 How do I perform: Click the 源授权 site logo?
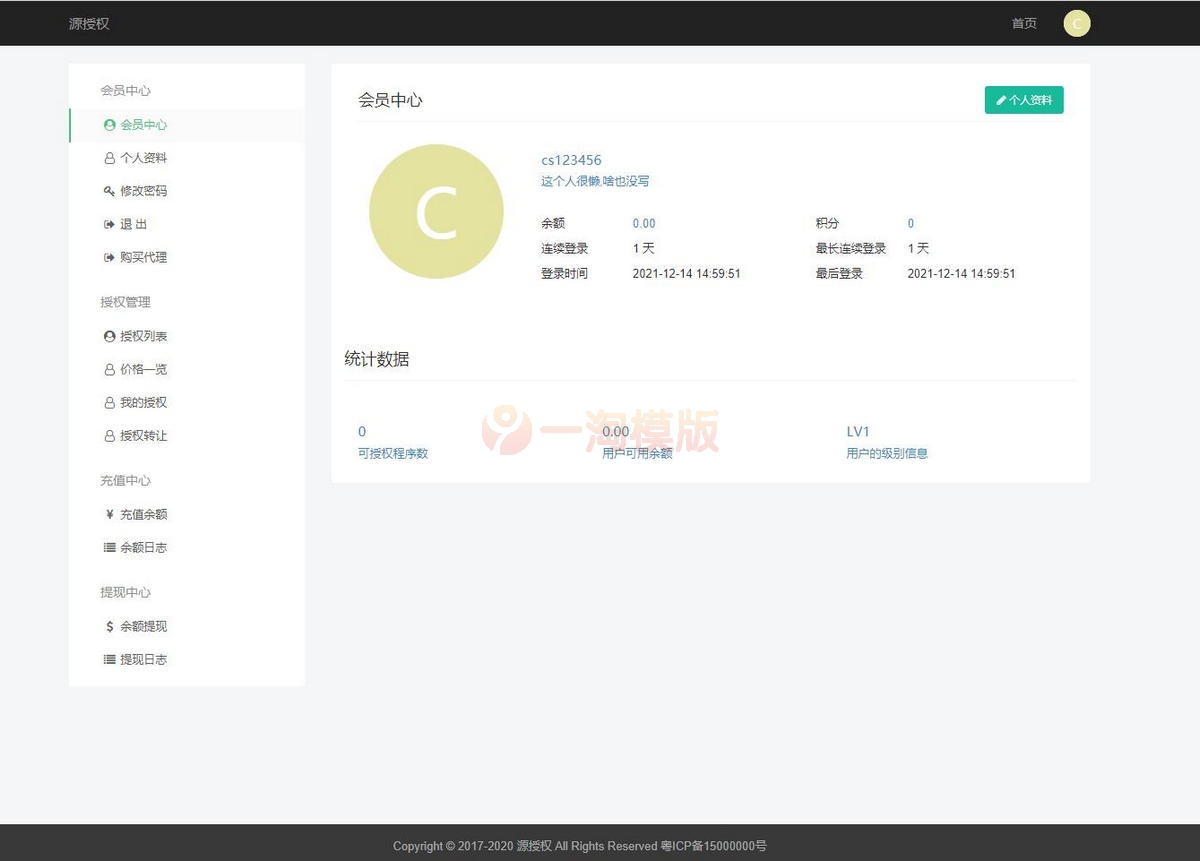click(x=89, y=23)
